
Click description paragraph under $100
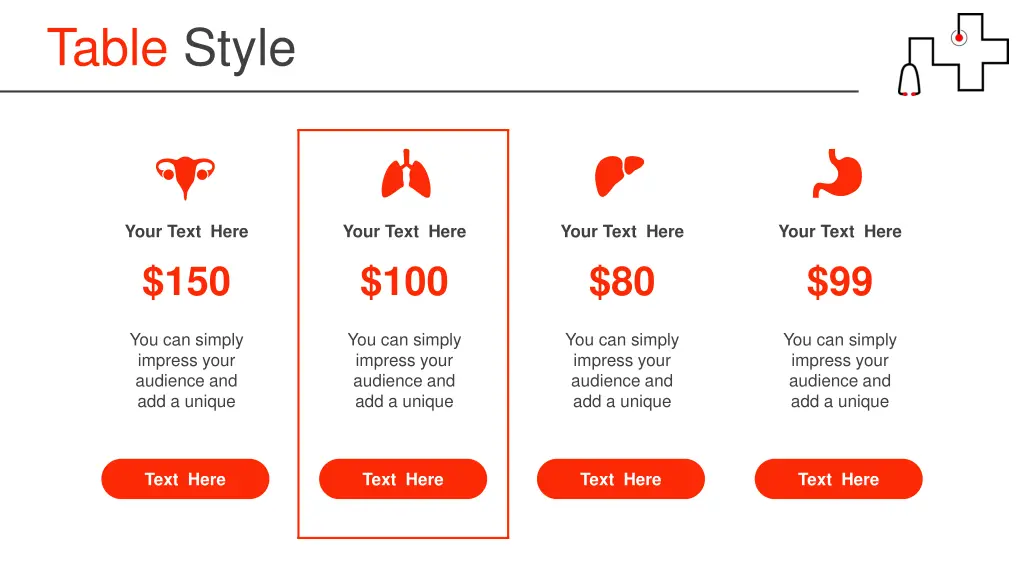(404, 370)
